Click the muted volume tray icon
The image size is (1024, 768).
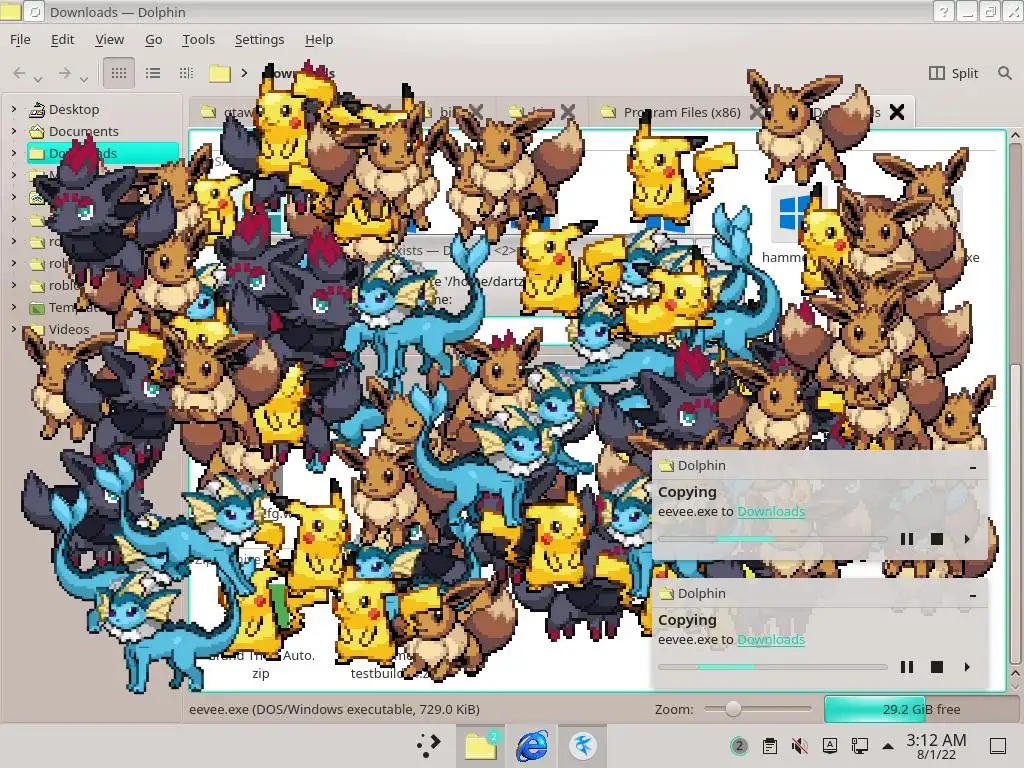click(799, 746)
